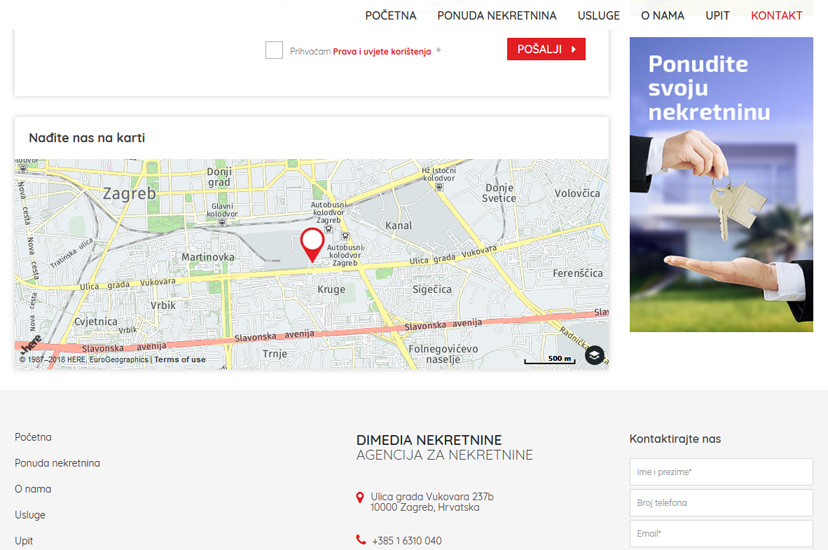Click Terms of use on the map
Viewport: 828px width, 550px height.
click(180, 360)
